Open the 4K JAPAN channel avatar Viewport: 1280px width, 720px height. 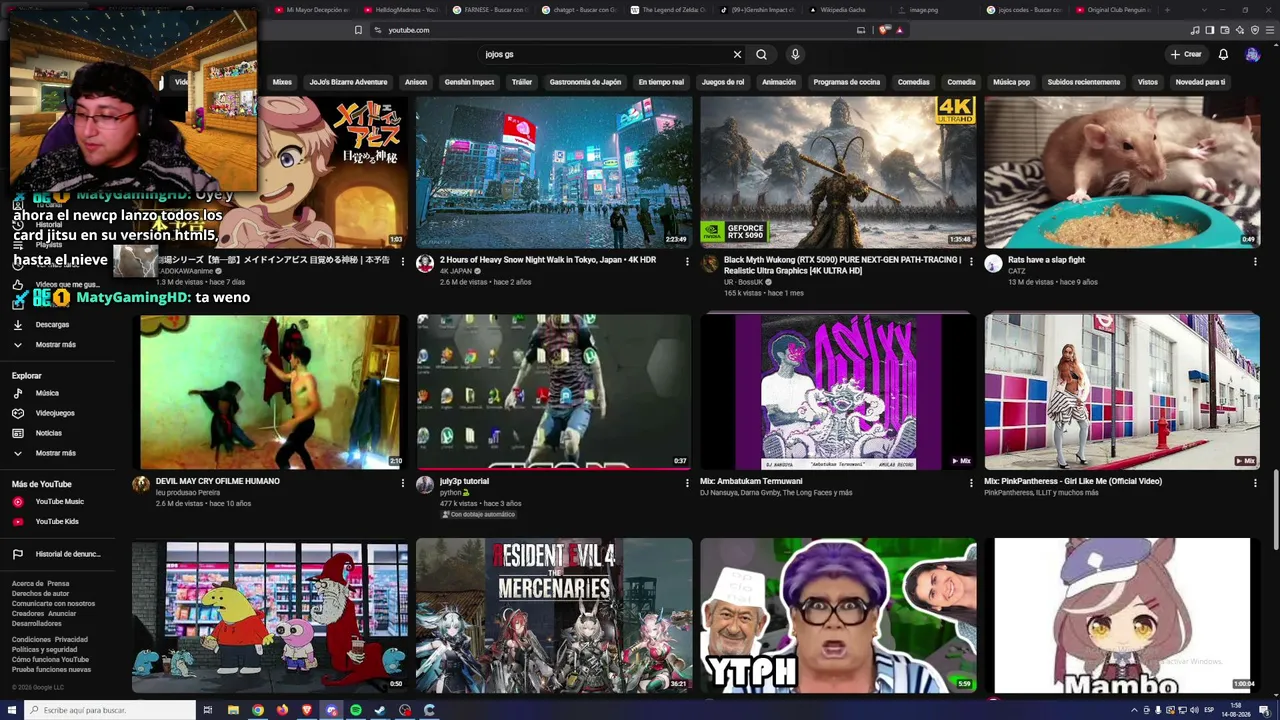tap(425, 263)
